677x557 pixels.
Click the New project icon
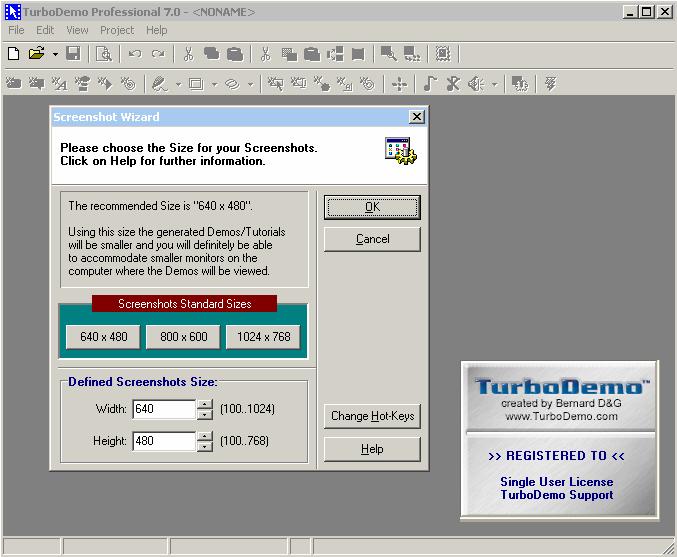(14, 54)
